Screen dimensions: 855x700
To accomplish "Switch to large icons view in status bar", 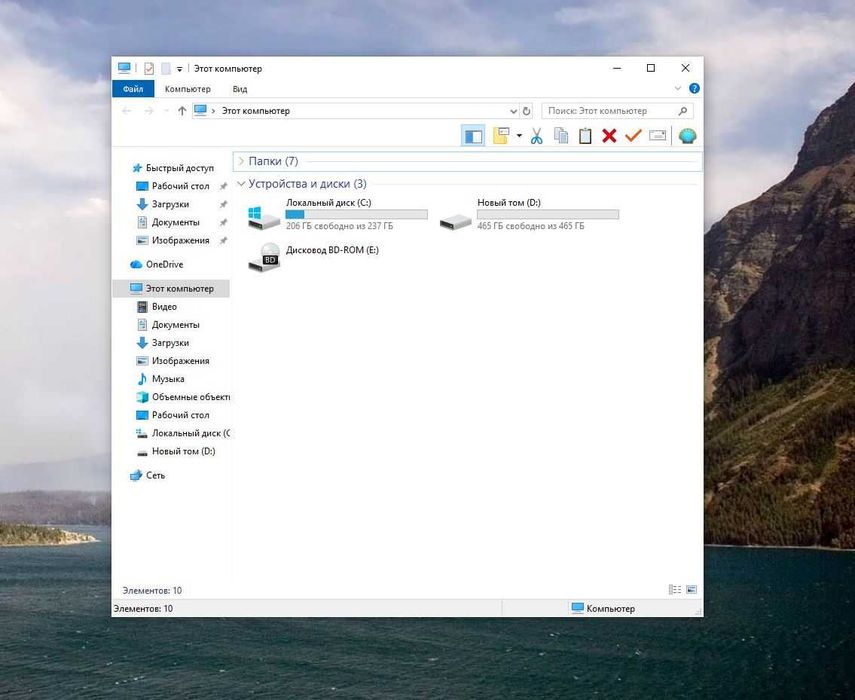I will pyautogui.click(x=691, y=589).
